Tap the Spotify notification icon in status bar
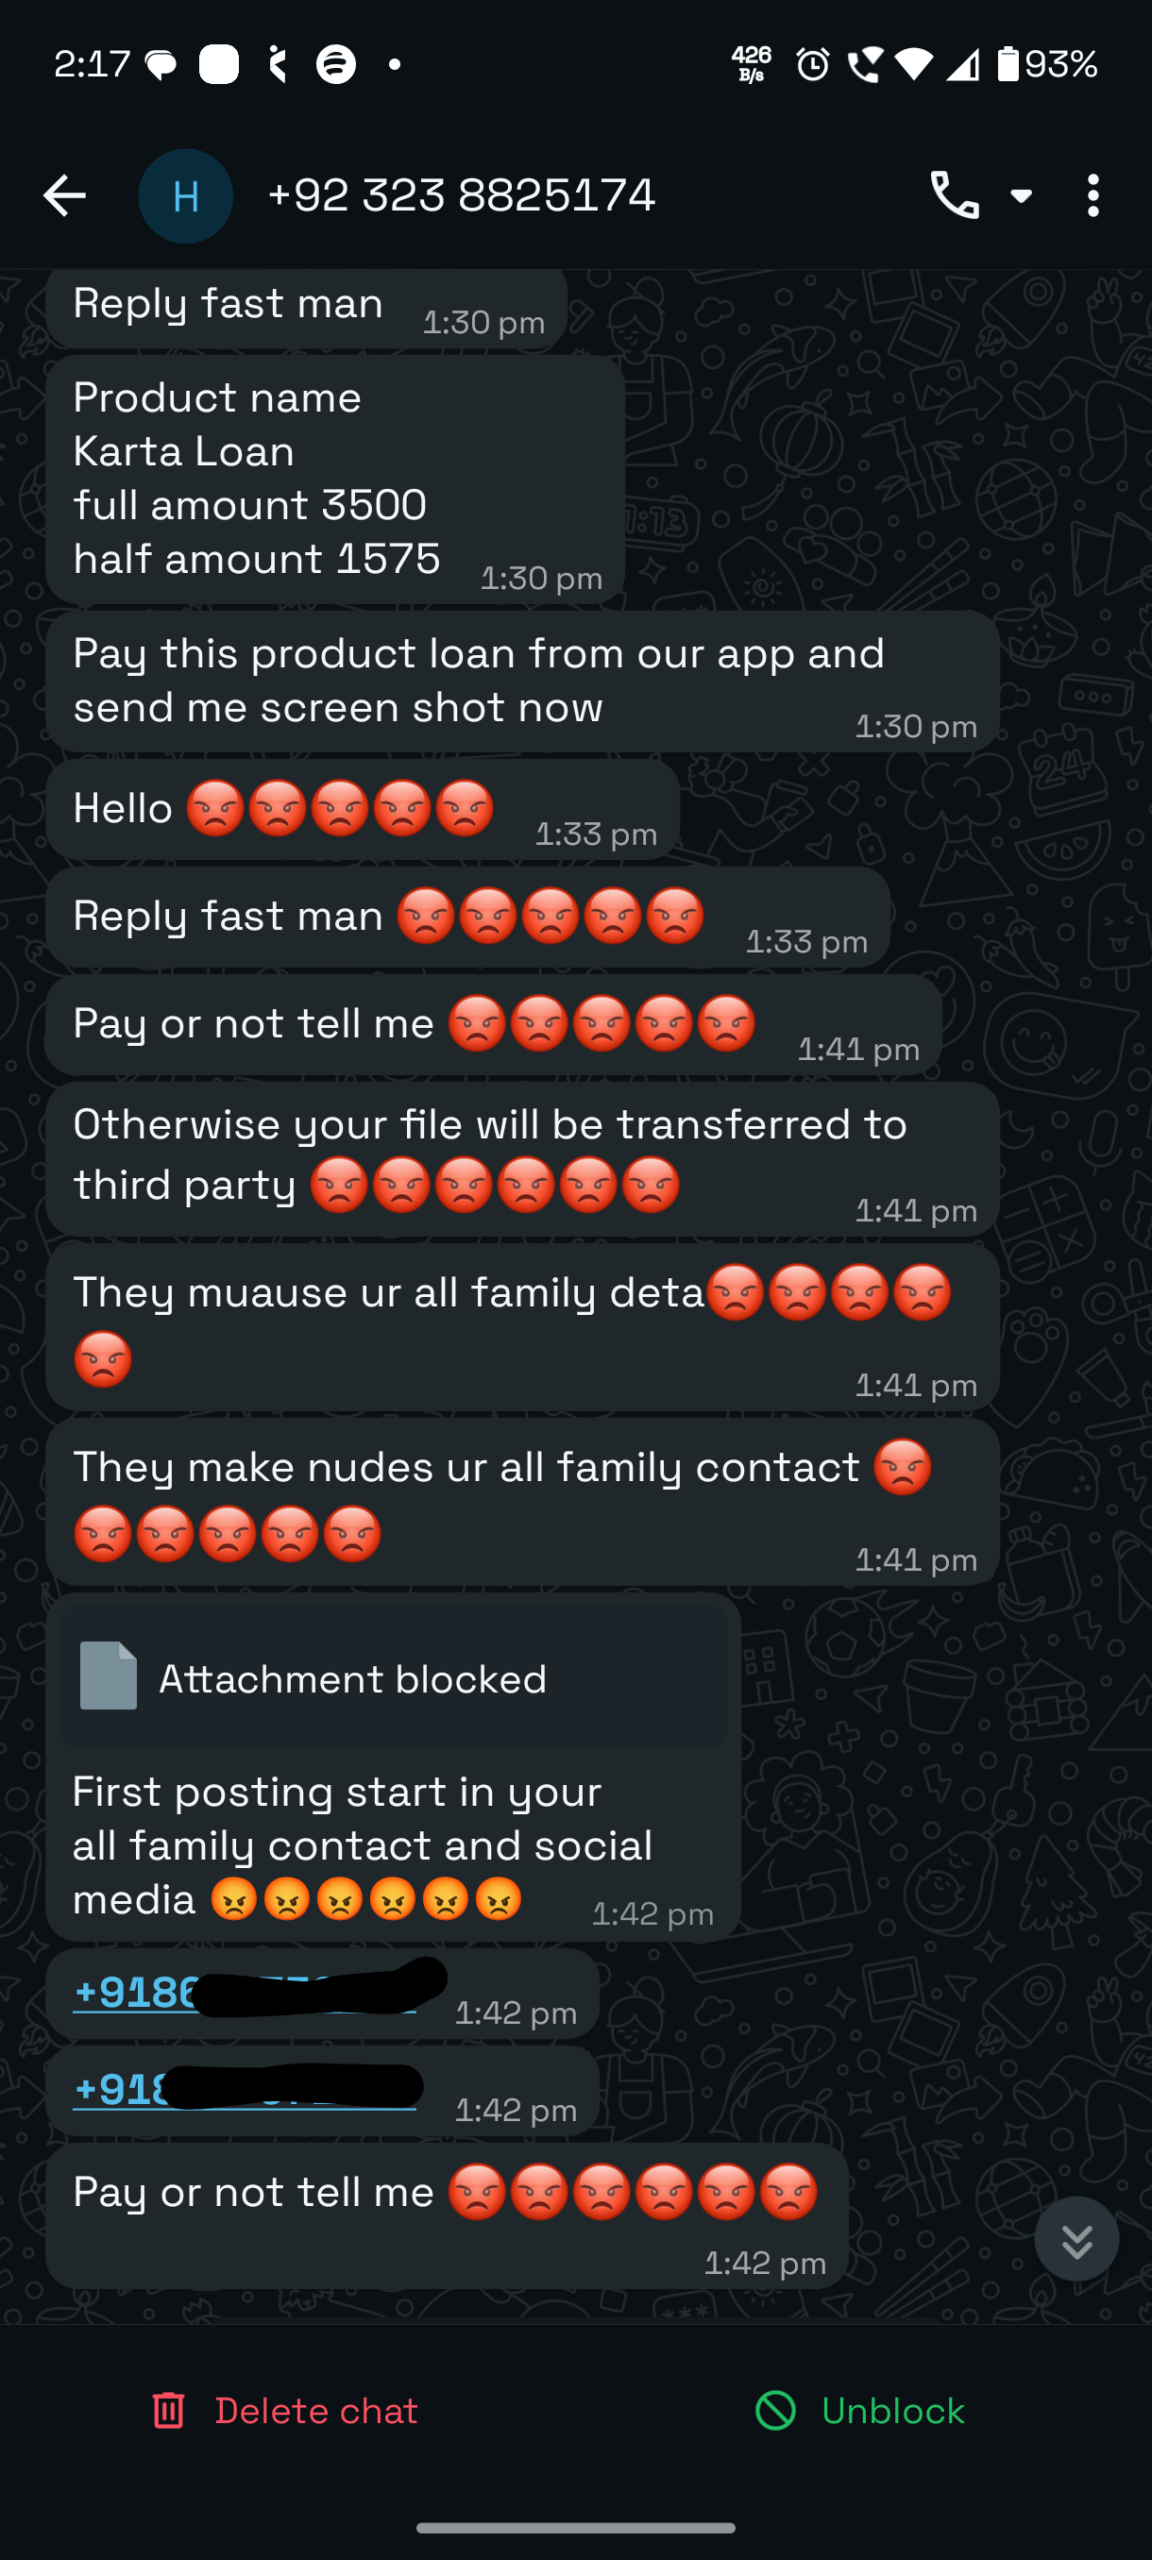 336,64
